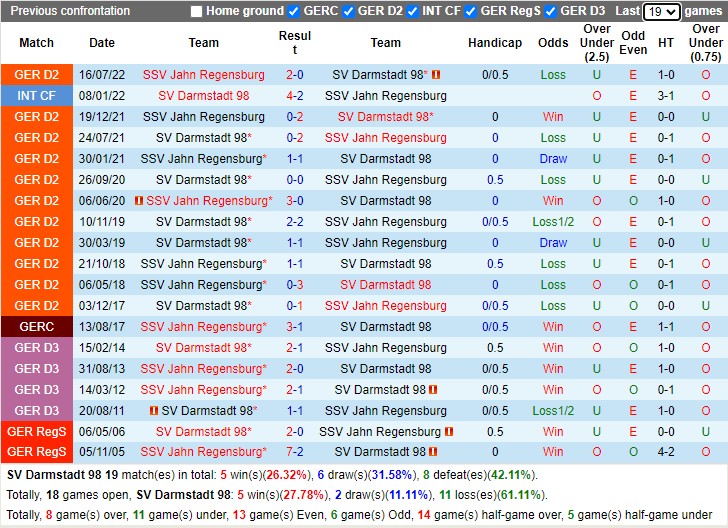Click the Over Under (2.5) column header

[x=597, y=43]
